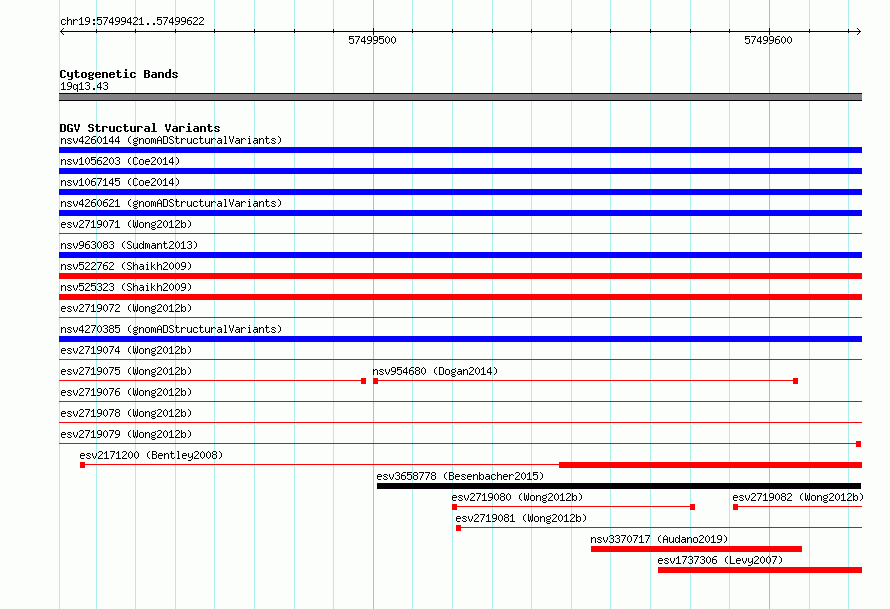This screenshot has width=890, height=609.
Task: Click esv2719074 (Wong2012b) label
Action: pyautogui.click(x=126, y=350)
